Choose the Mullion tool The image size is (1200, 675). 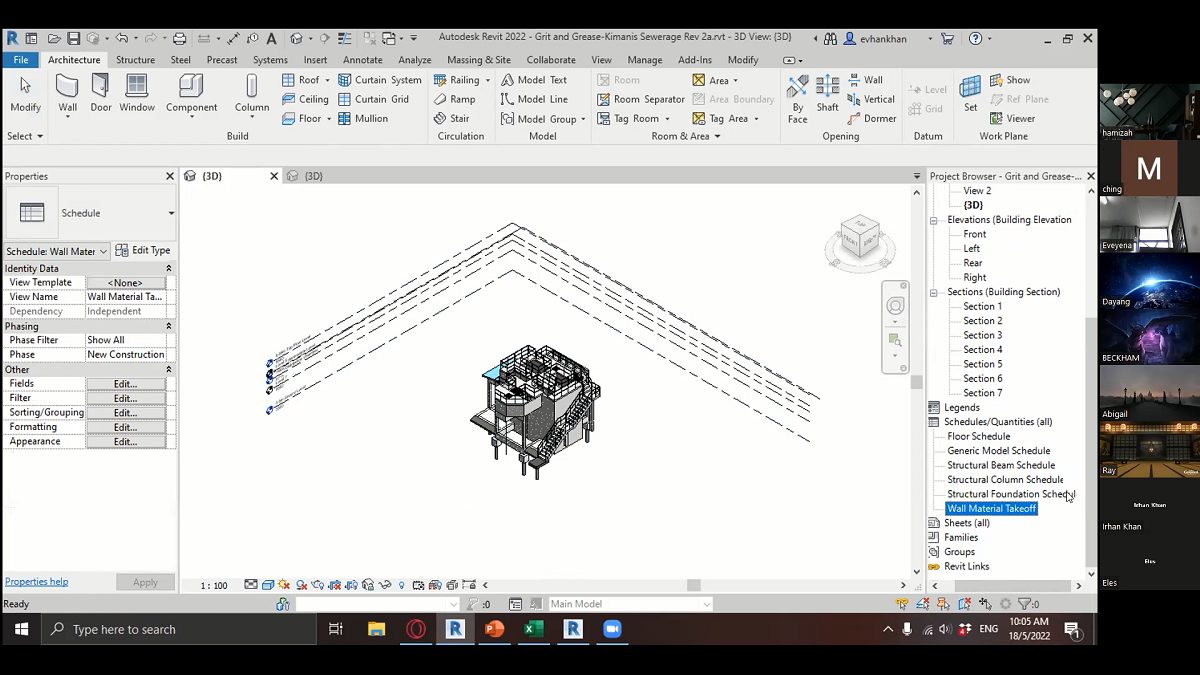point(363,118)
